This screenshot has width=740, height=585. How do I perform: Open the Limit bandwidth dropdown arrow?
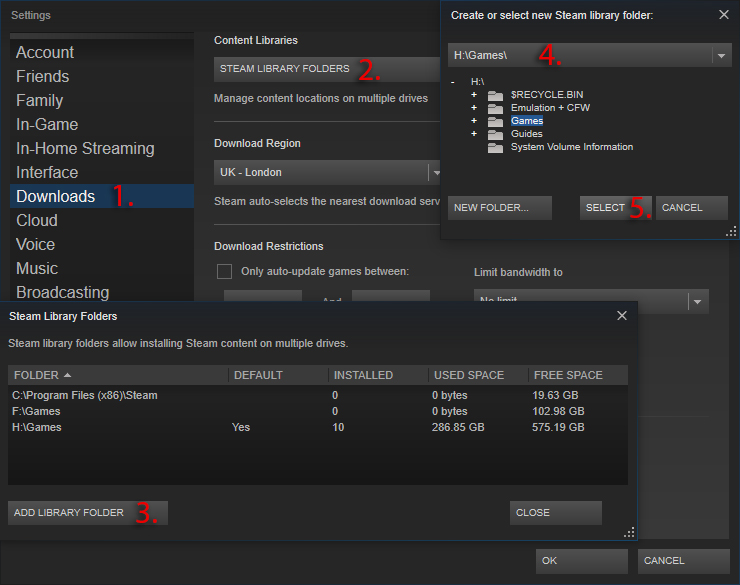pyautogui.click(x=698, y=301)
